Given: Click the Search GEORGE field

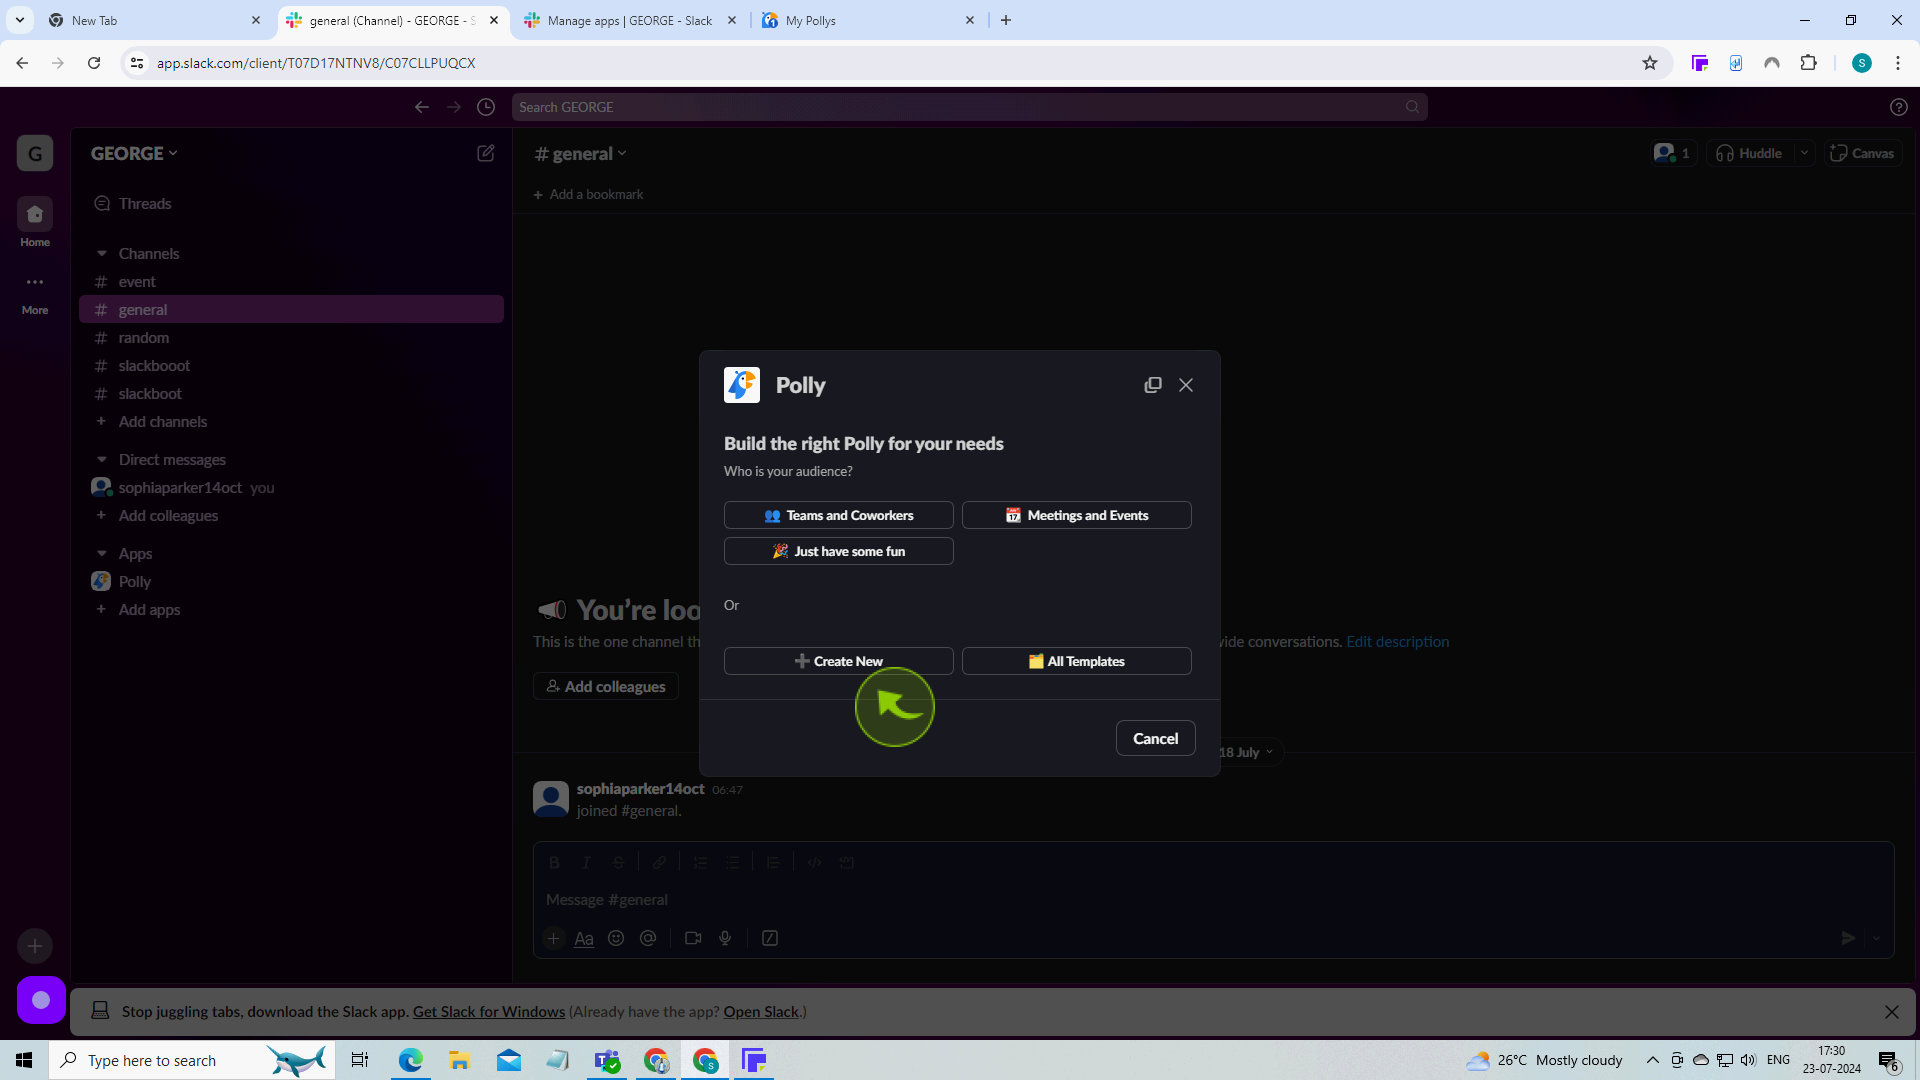Looking at the screenshot, I should (969, 107).
